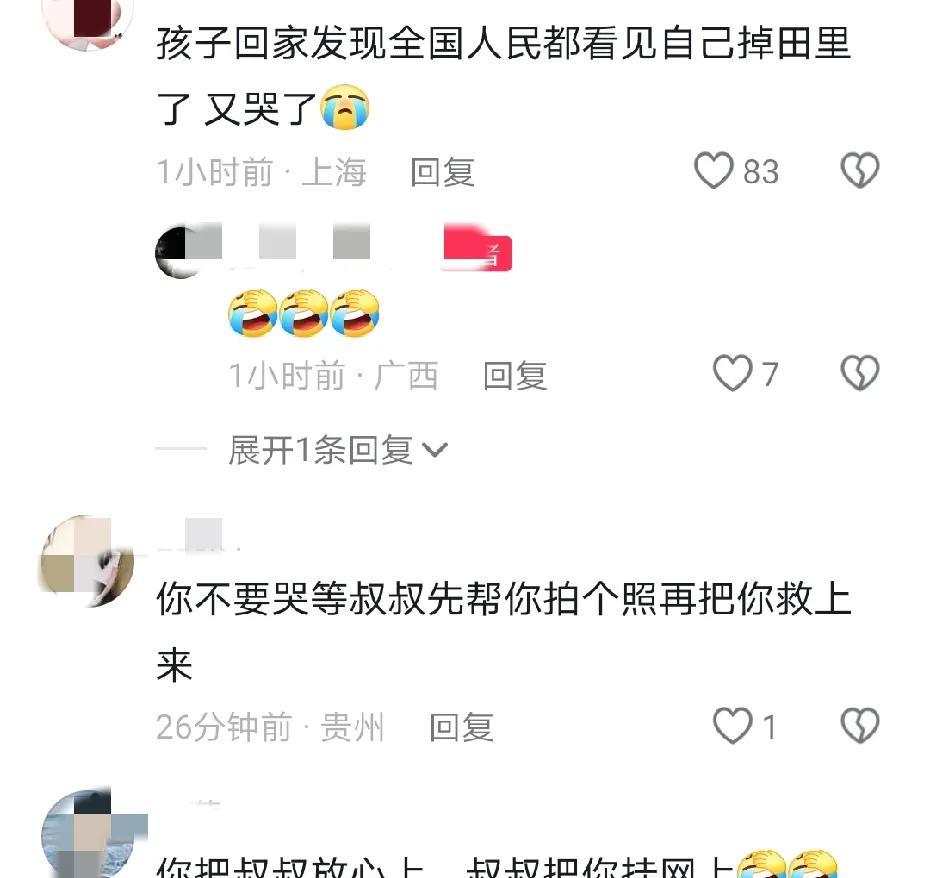Dislike the Shanghai comment via broken heart
The height and width of the screenshot is (878, 930).
pyautogui.click(x=859, y=171)
